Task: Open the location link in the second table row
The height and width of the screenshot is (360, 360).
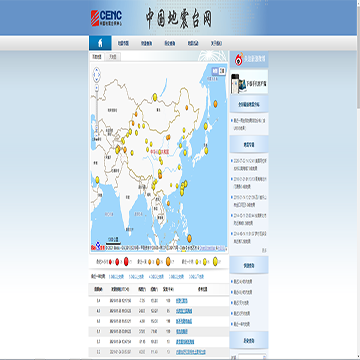Action: [184, 311]
